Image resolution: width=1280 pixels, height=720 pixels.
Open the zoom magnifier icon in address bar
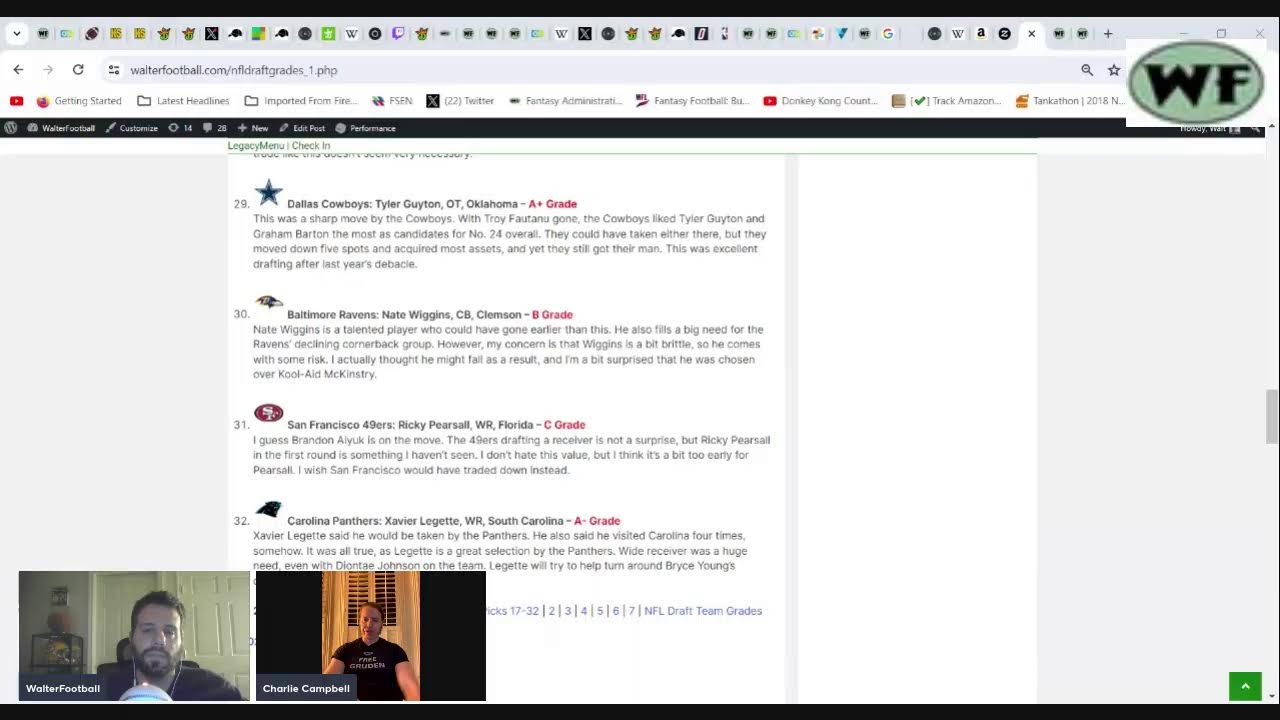click(1087, 70)
